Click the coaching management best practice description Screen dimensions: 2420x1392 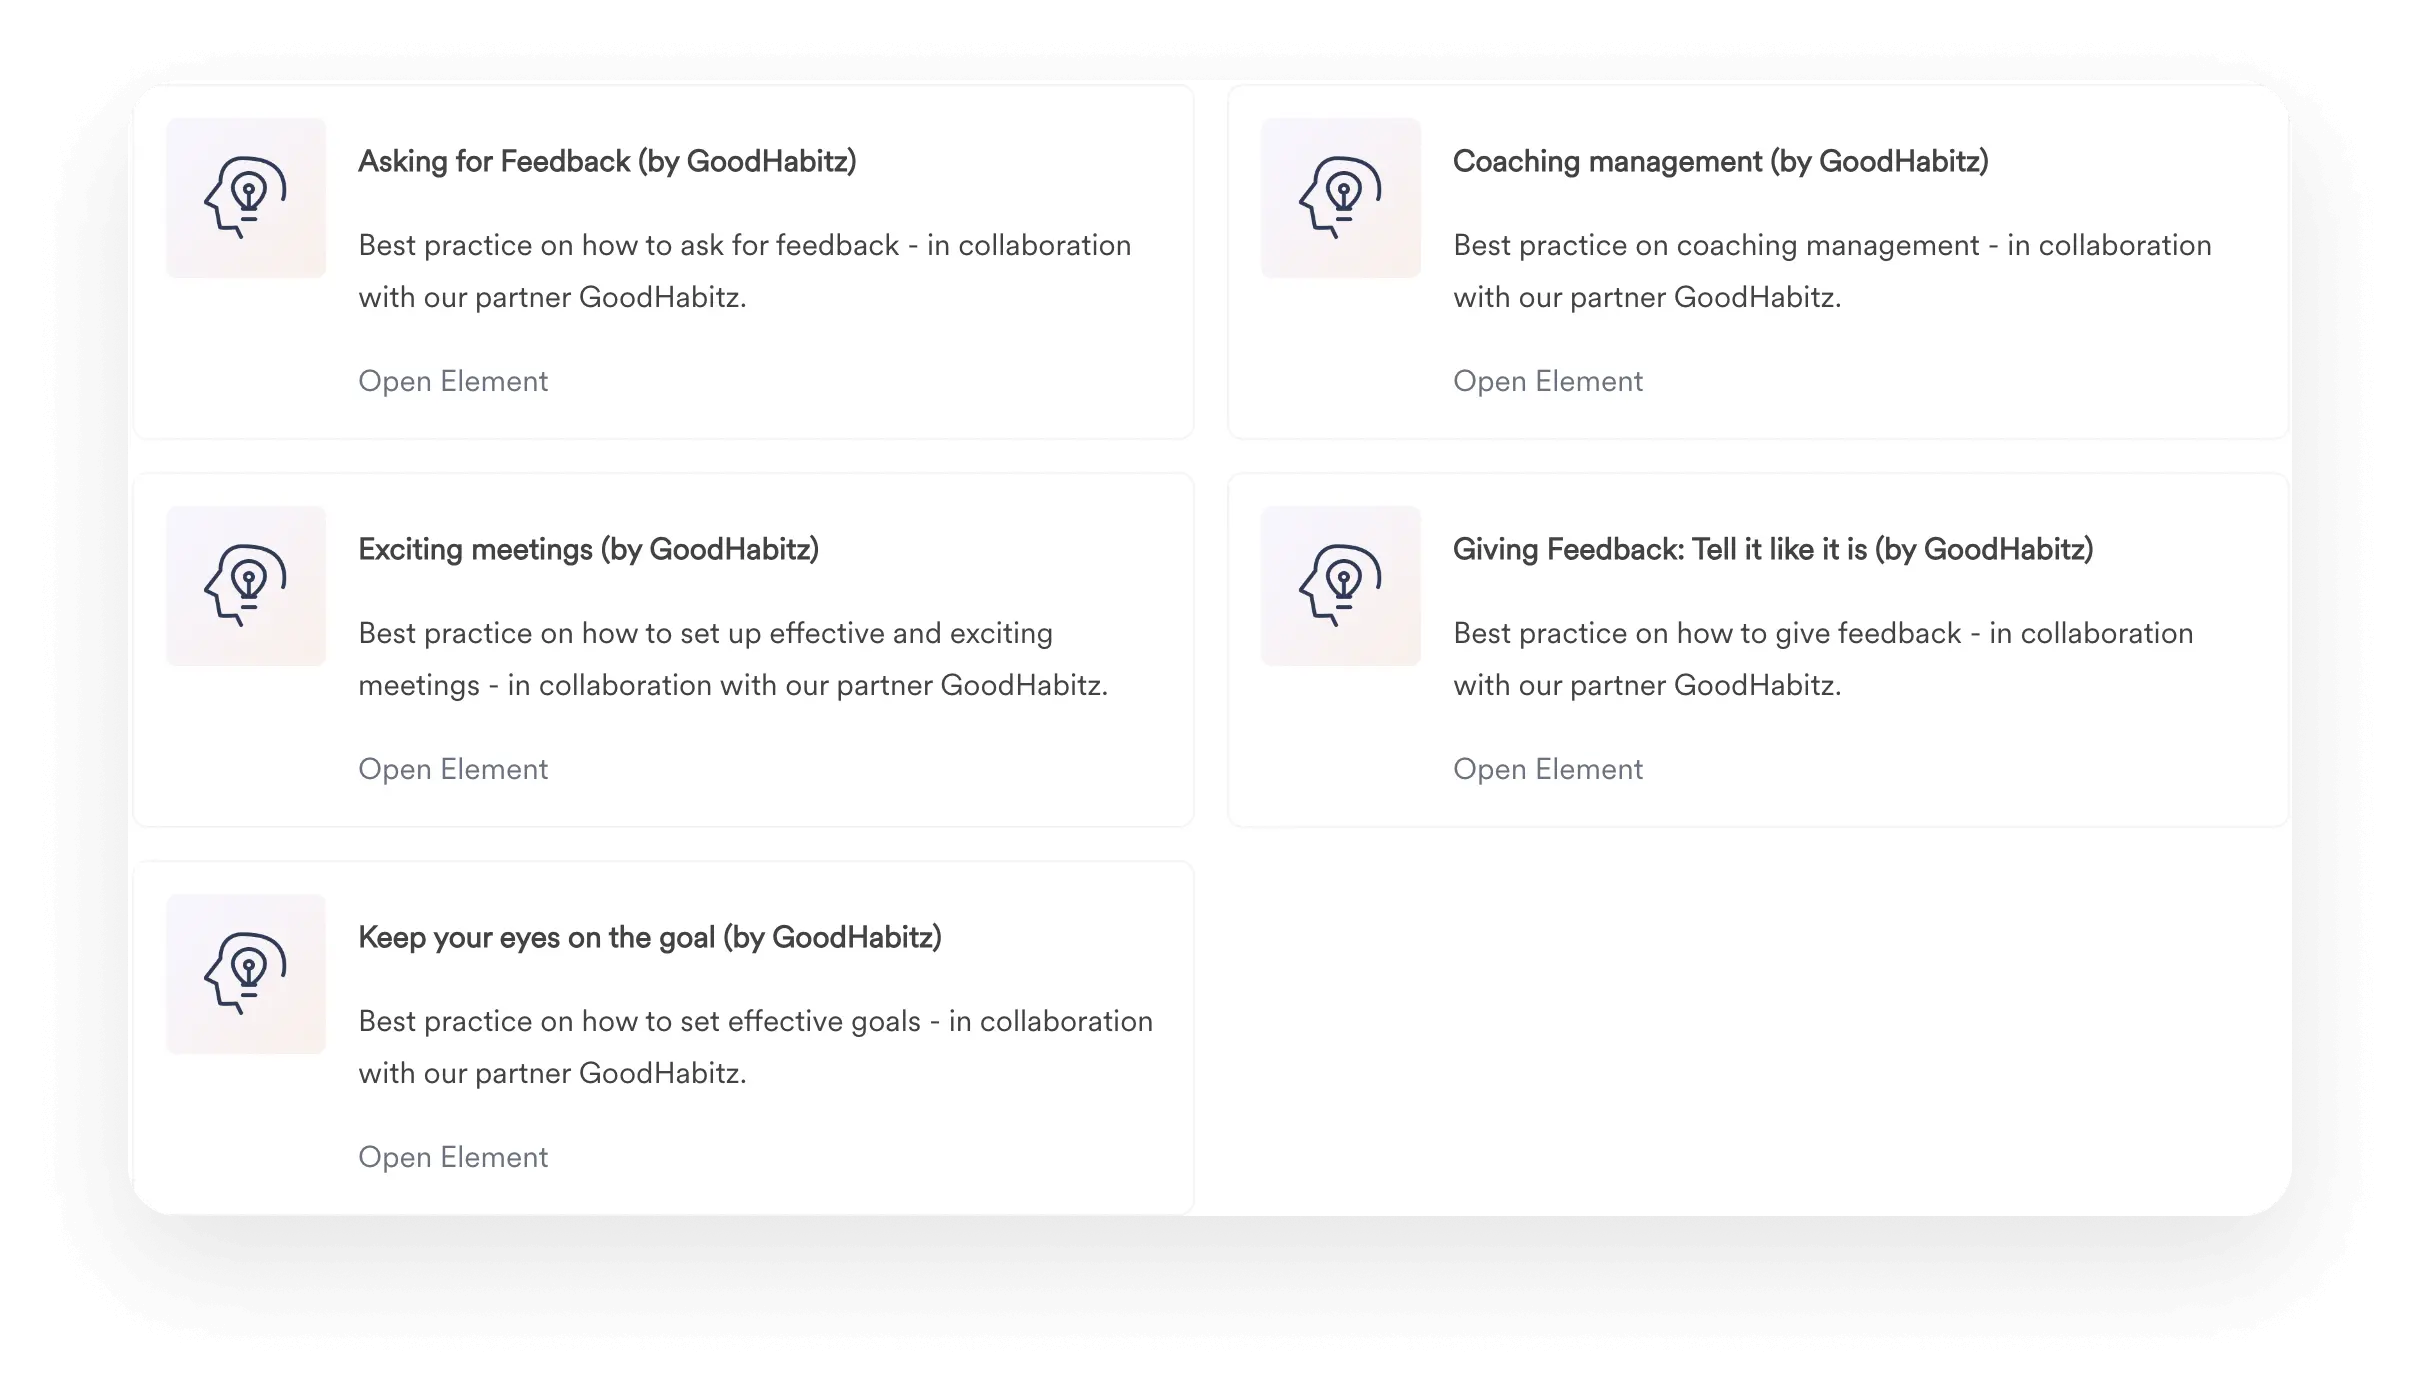point(1832,271)
